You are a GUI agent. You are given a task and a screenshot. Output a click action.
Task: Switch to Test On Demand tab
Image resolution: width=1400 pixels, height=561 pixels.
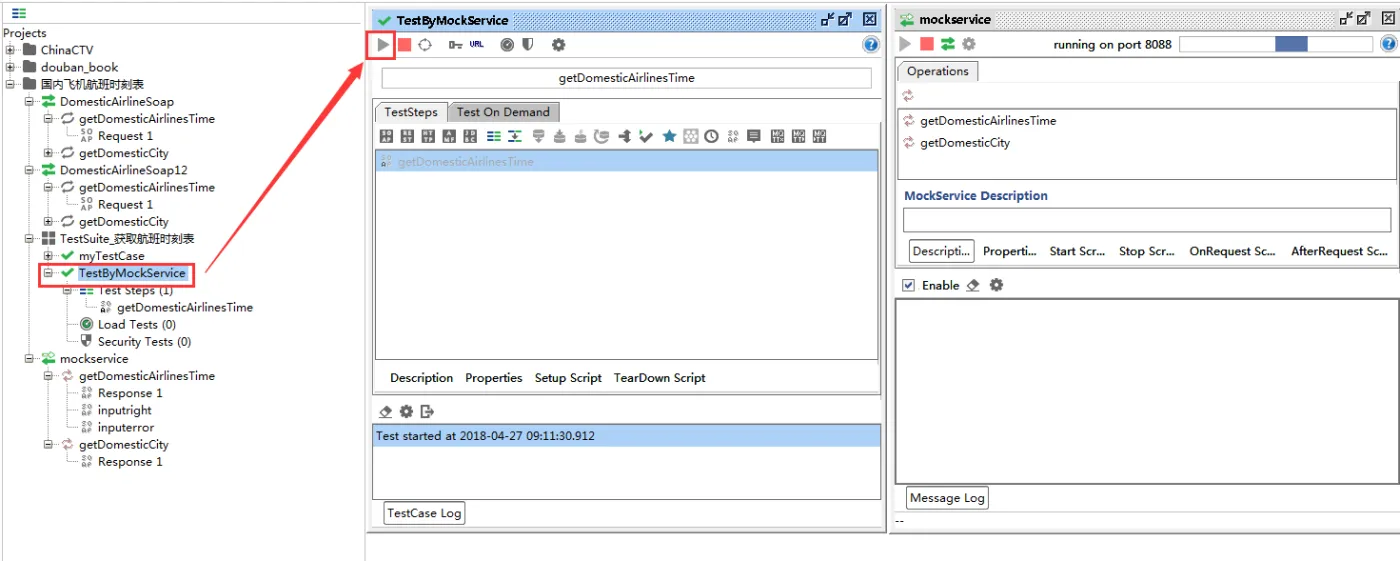click(503, 112)
